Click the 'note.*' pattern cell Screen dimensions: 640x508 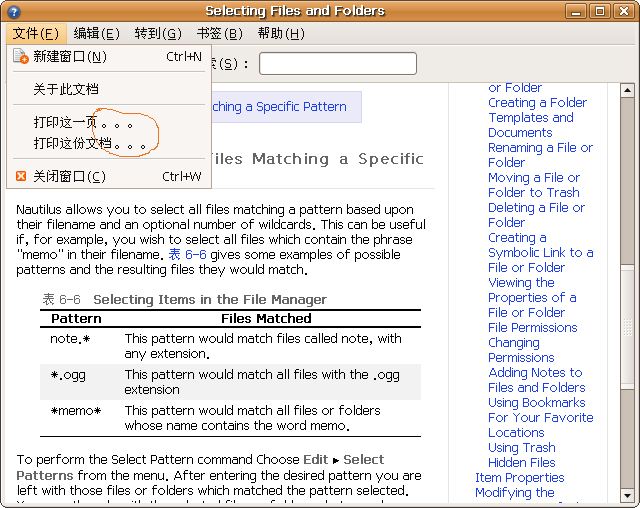pos(70,339)
